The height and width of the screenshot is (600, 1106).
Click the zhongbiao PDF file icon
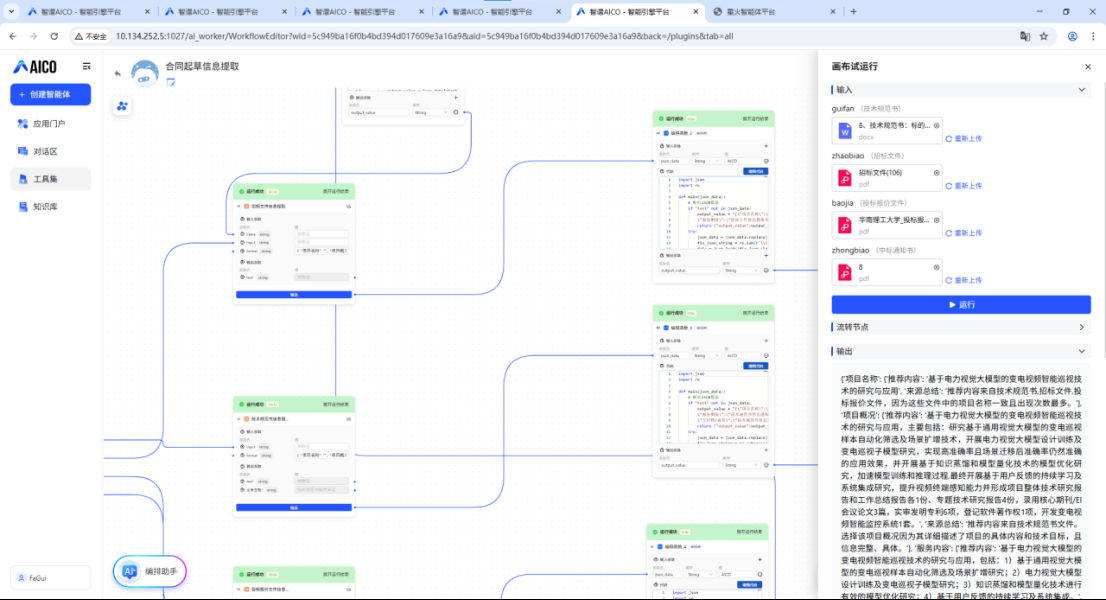[x=844, y=273]
